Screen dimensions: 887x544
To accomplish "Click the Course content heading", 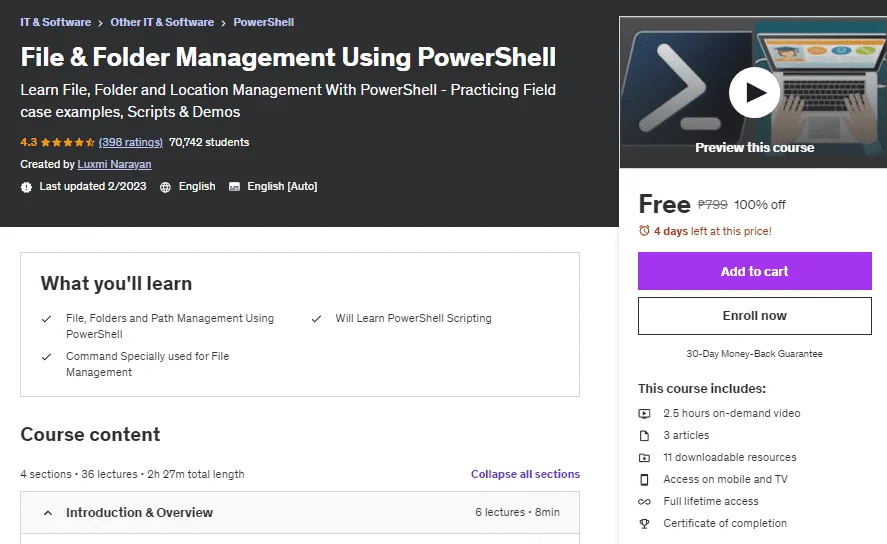I will [91, 434].
